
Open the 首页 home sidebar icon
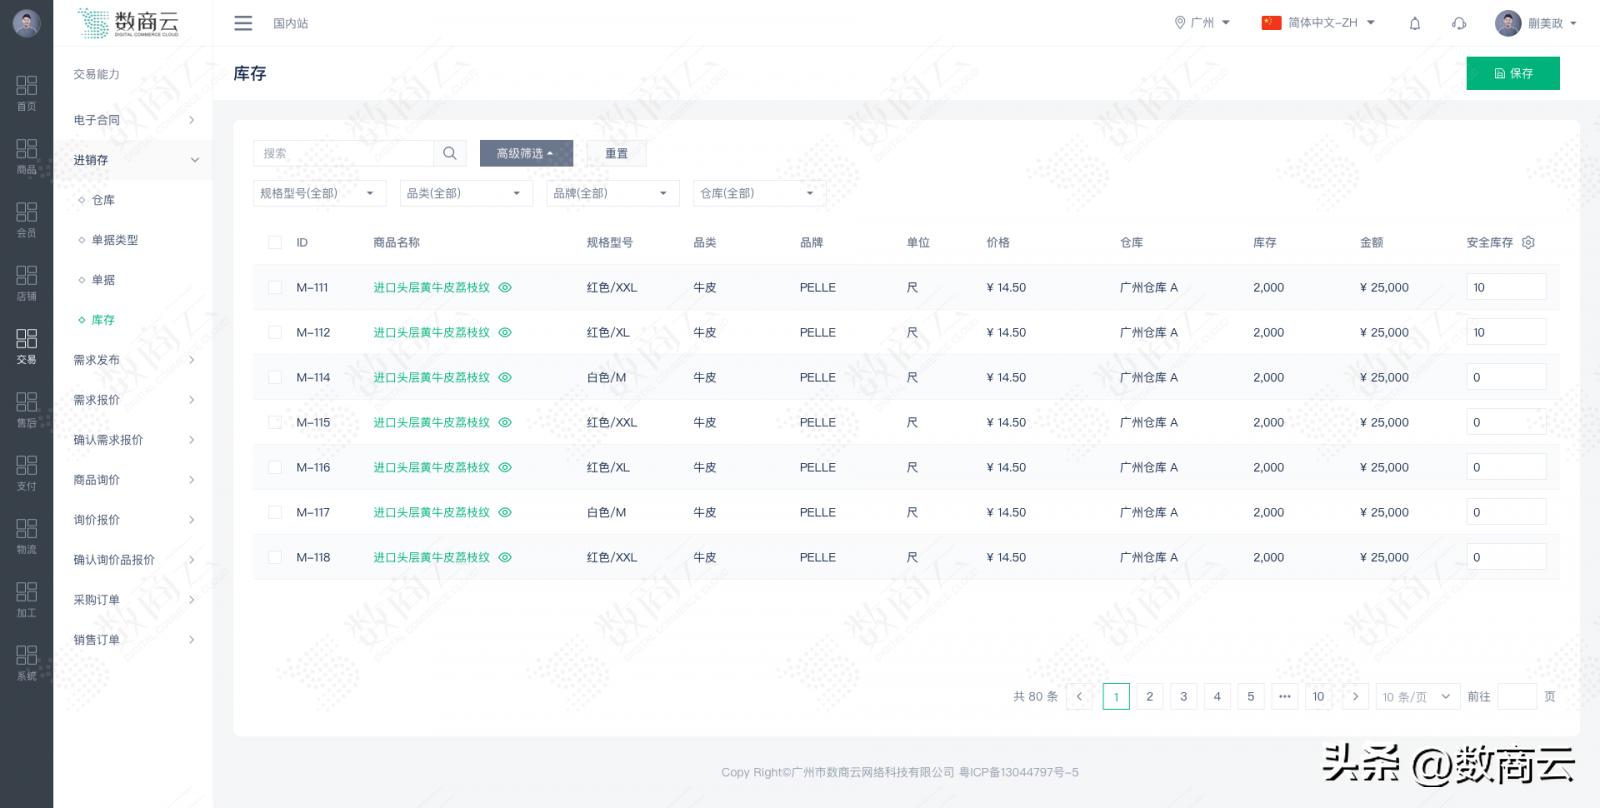point(27,92)
